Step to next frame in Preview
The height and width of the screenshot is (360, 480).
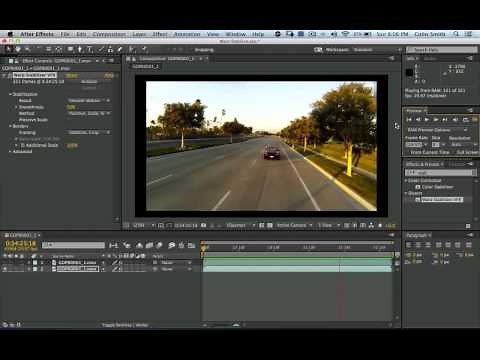pyautogui.click(x=436, y=119)
